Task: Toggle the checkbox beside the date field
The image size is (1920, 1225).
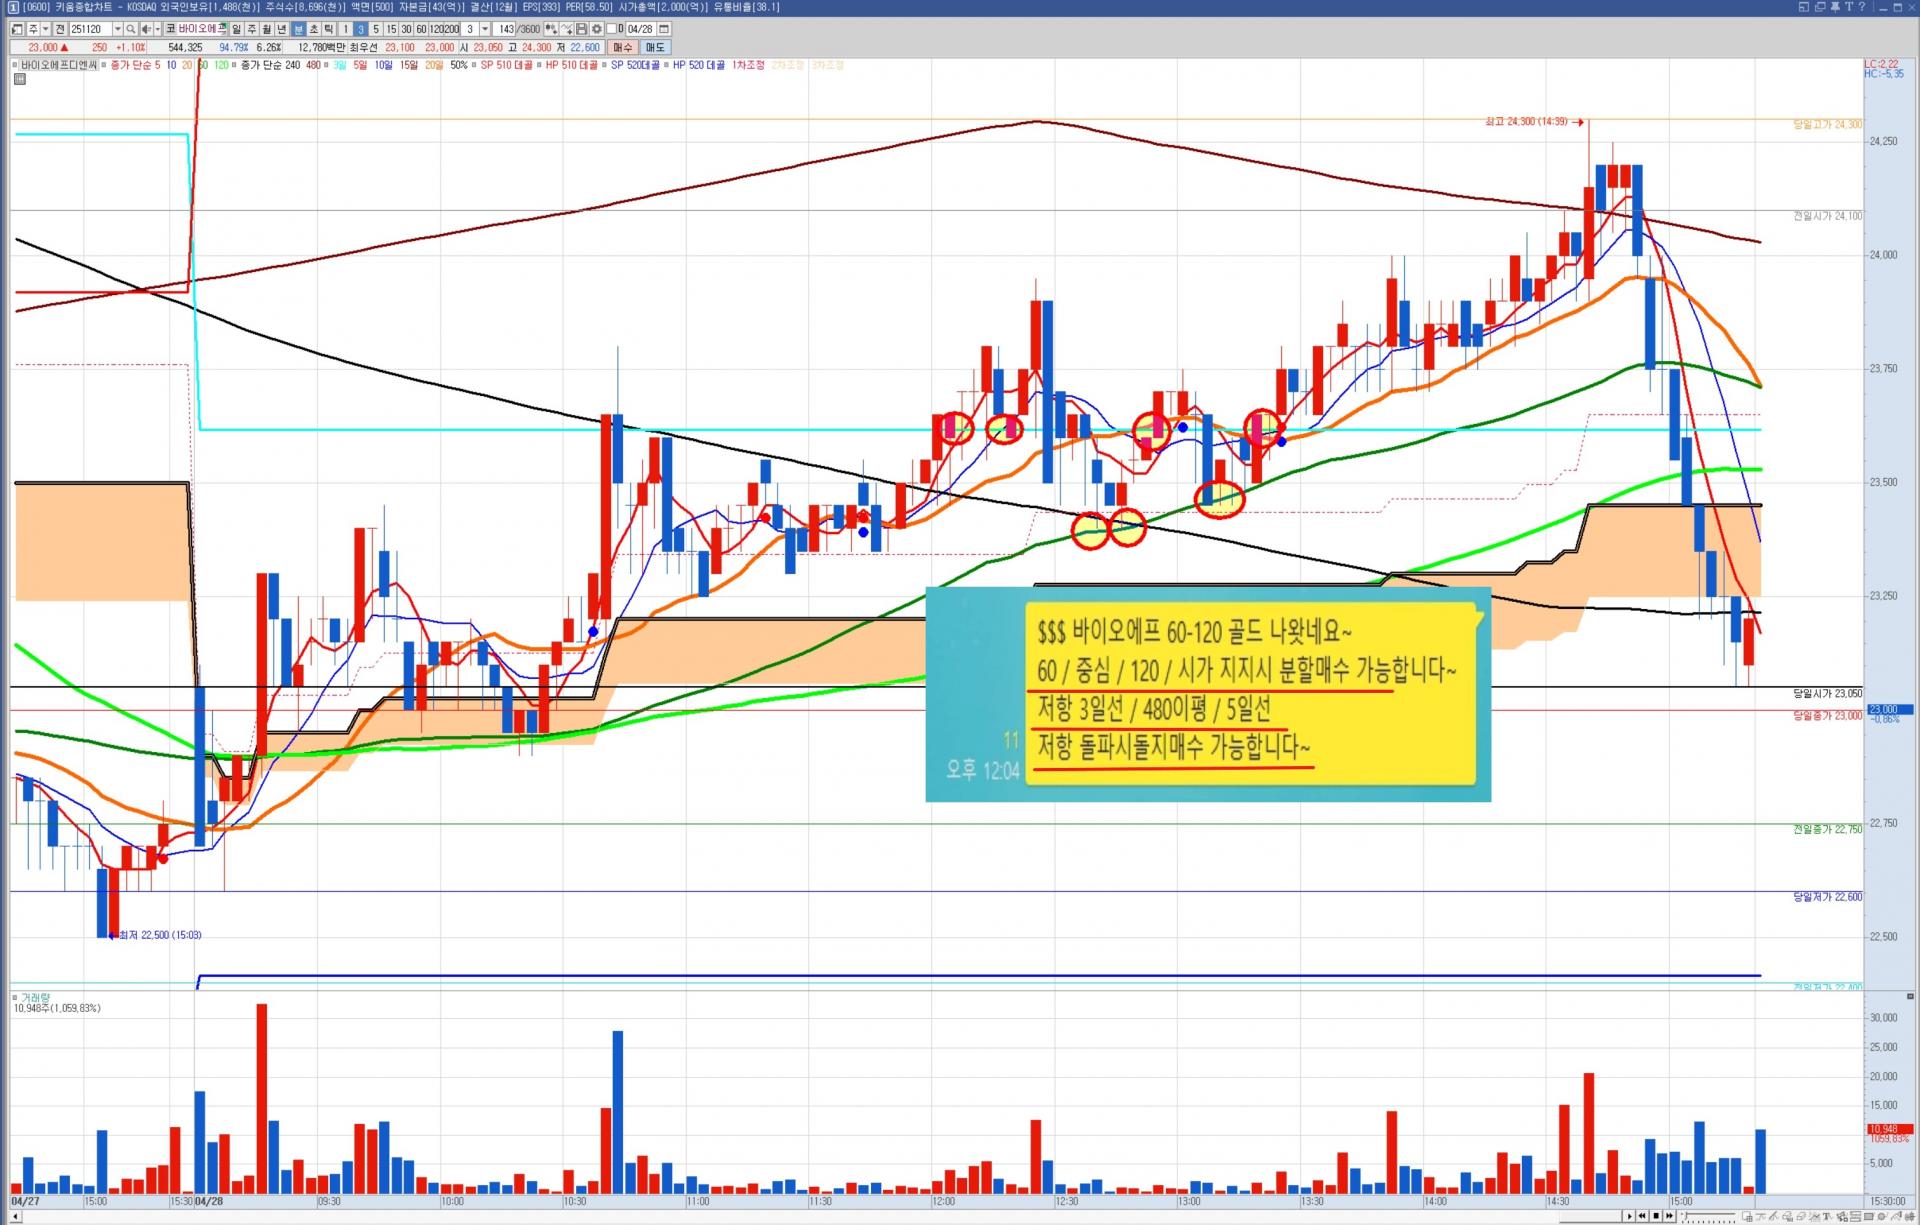Action: tap(610, 29)
